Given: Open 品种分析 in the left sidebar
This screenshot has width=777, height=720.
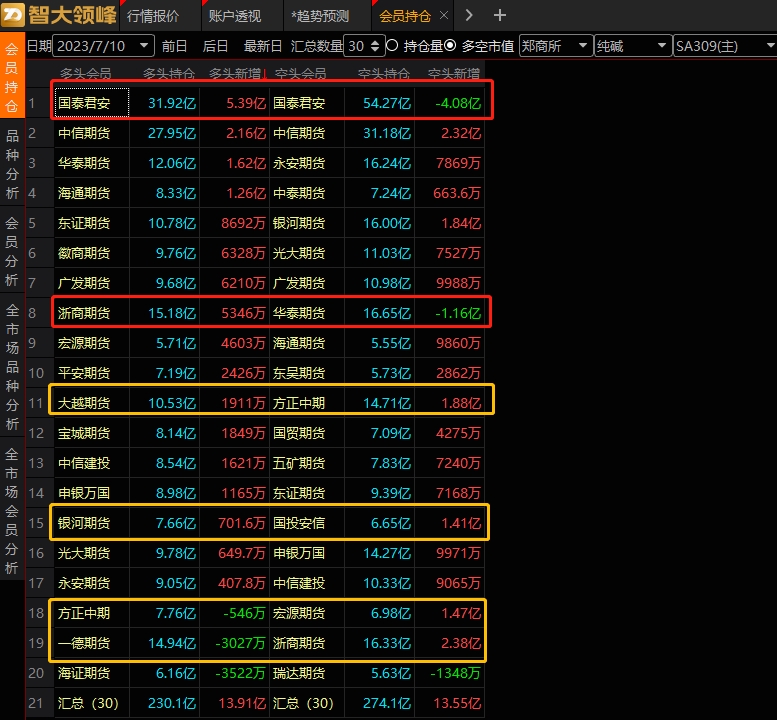Looking at the screenshot, I should point(12,164).
